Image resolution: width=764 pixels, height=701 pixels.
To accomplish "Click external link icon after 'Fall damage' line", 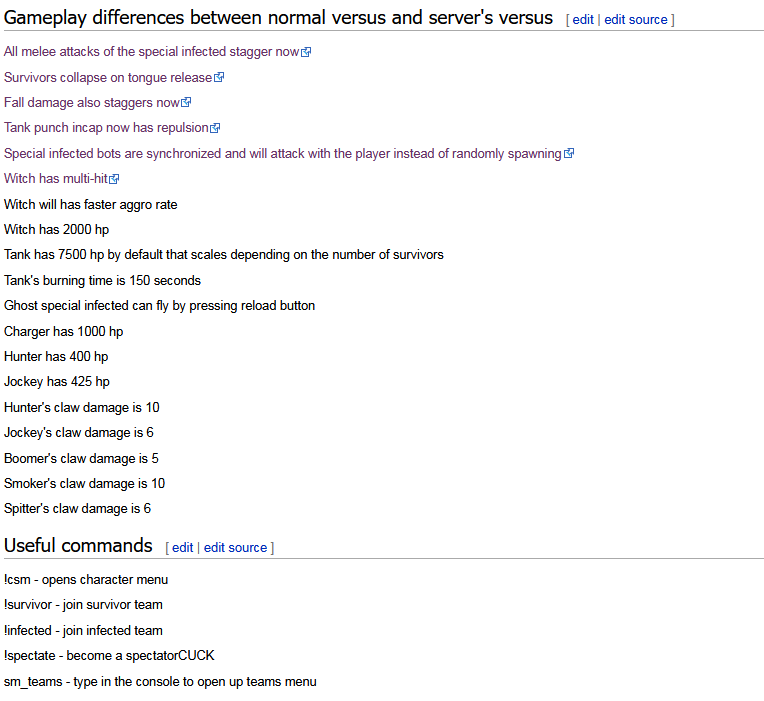I will (x=186, y=102).
